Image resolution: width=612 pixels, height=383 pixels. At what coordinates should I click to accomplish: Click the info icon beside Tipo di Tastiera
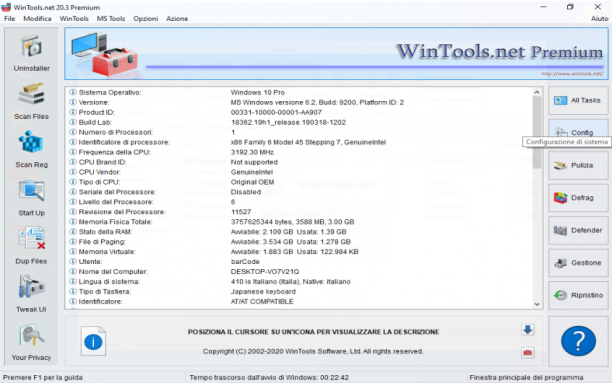(73, 291)
